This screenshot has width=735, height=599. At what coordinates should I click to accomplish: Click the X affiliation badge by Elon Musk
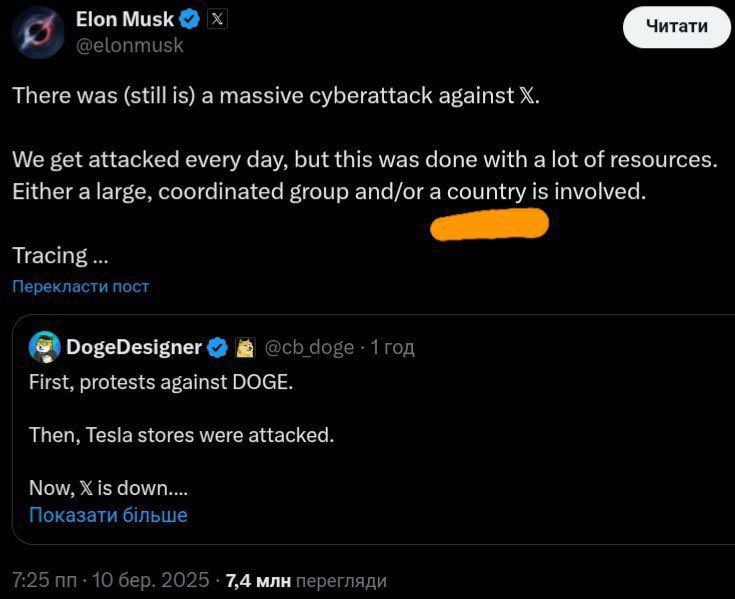216,19
